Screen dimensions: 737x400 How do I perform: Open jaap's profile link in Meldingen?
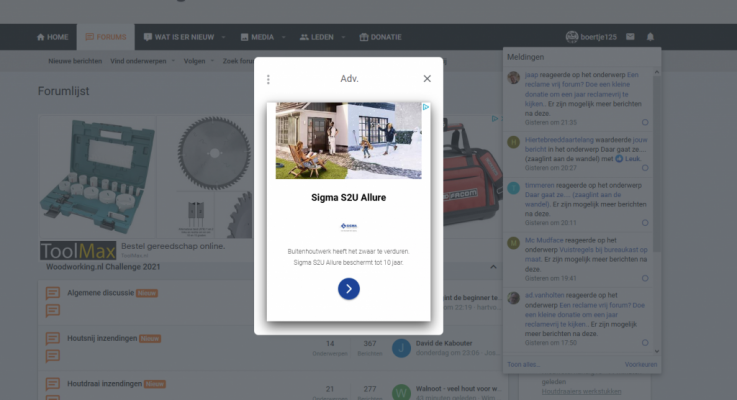(x=531, y=75)
